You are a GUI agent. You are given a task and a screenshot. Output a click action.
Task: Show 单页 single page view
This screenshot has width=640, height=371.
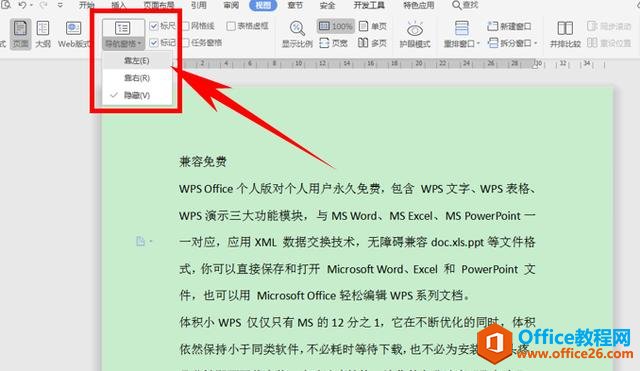(372, 27)
